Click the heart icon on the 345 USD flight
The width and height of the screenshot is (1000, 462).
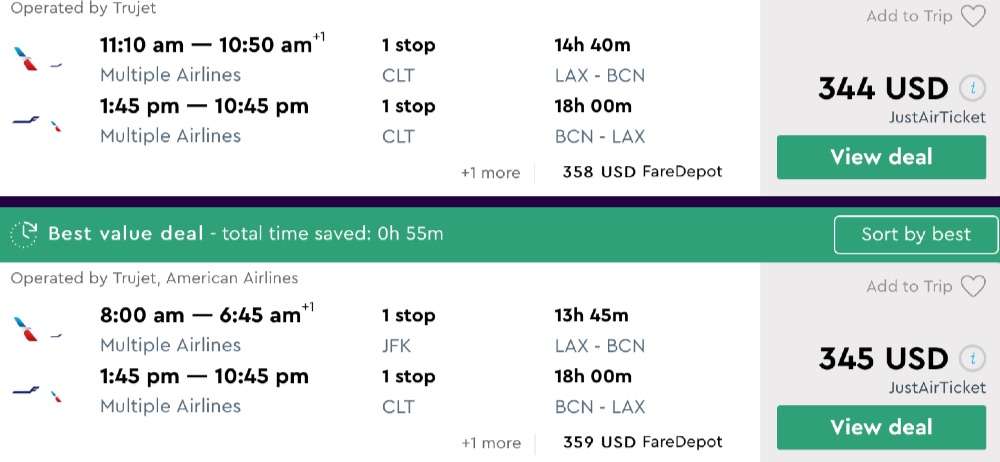click(x=973, y=287)
